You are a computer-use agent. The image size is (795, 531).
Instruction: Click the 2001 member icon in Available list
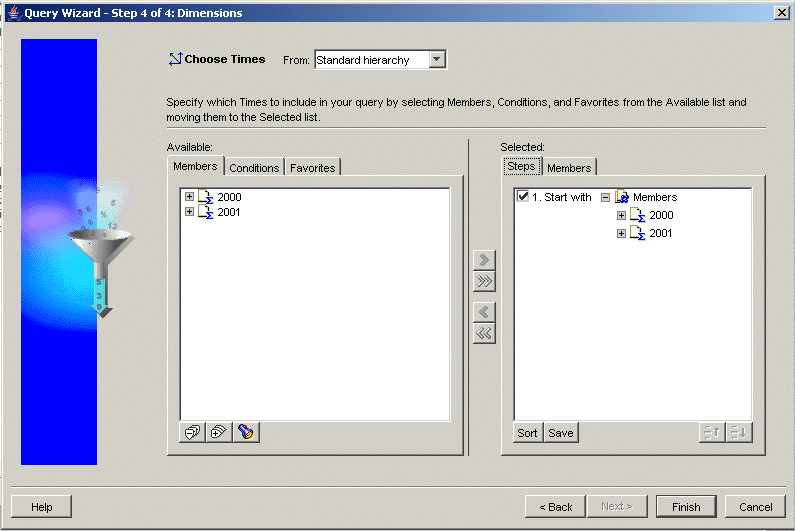coord(205,212)
